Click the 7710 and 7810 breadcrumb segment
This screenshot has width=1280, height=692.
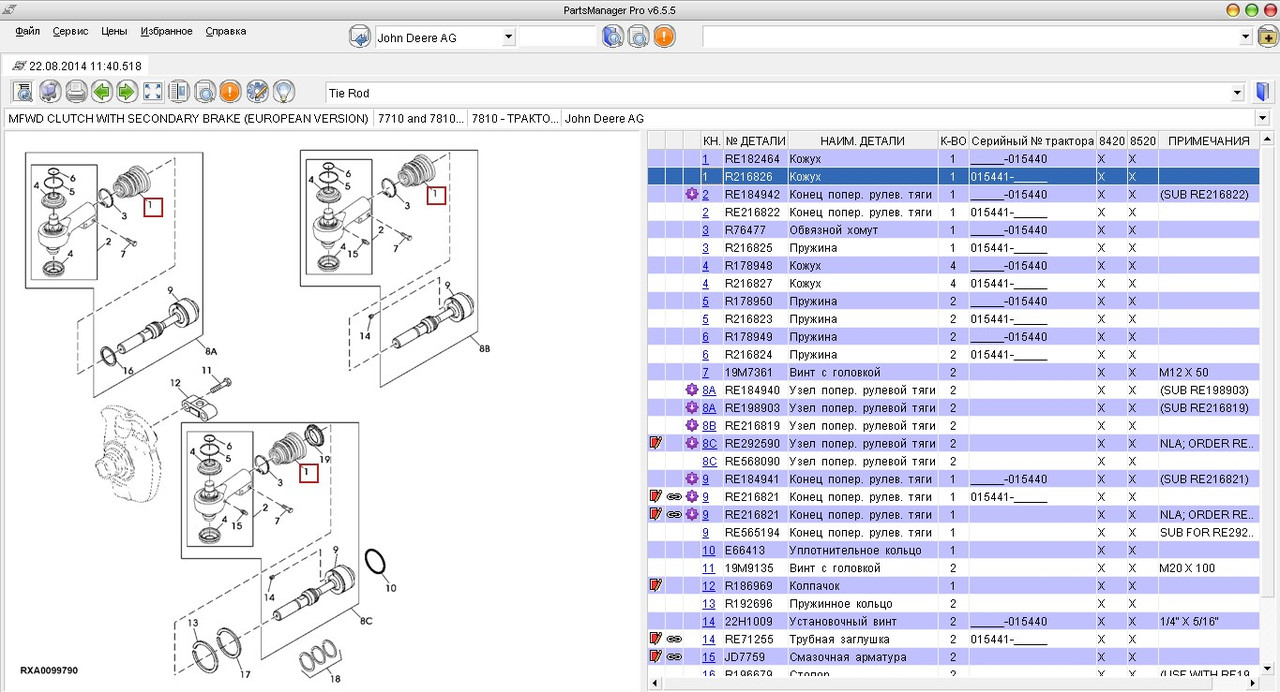pos(419,119)
